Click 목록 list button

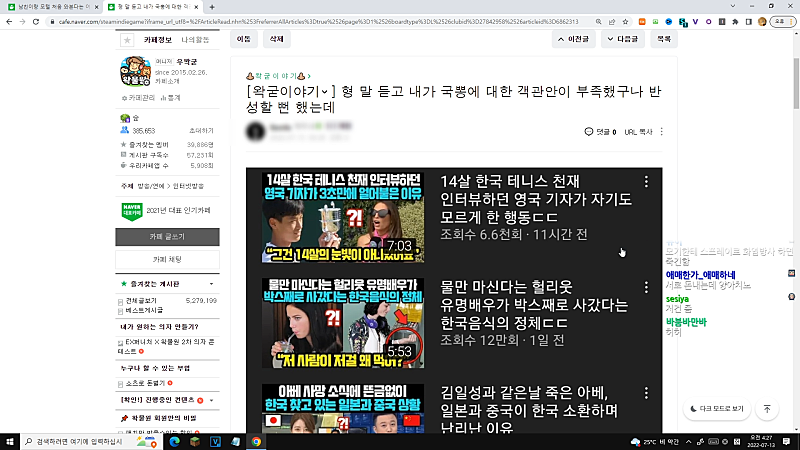point(664,39)
